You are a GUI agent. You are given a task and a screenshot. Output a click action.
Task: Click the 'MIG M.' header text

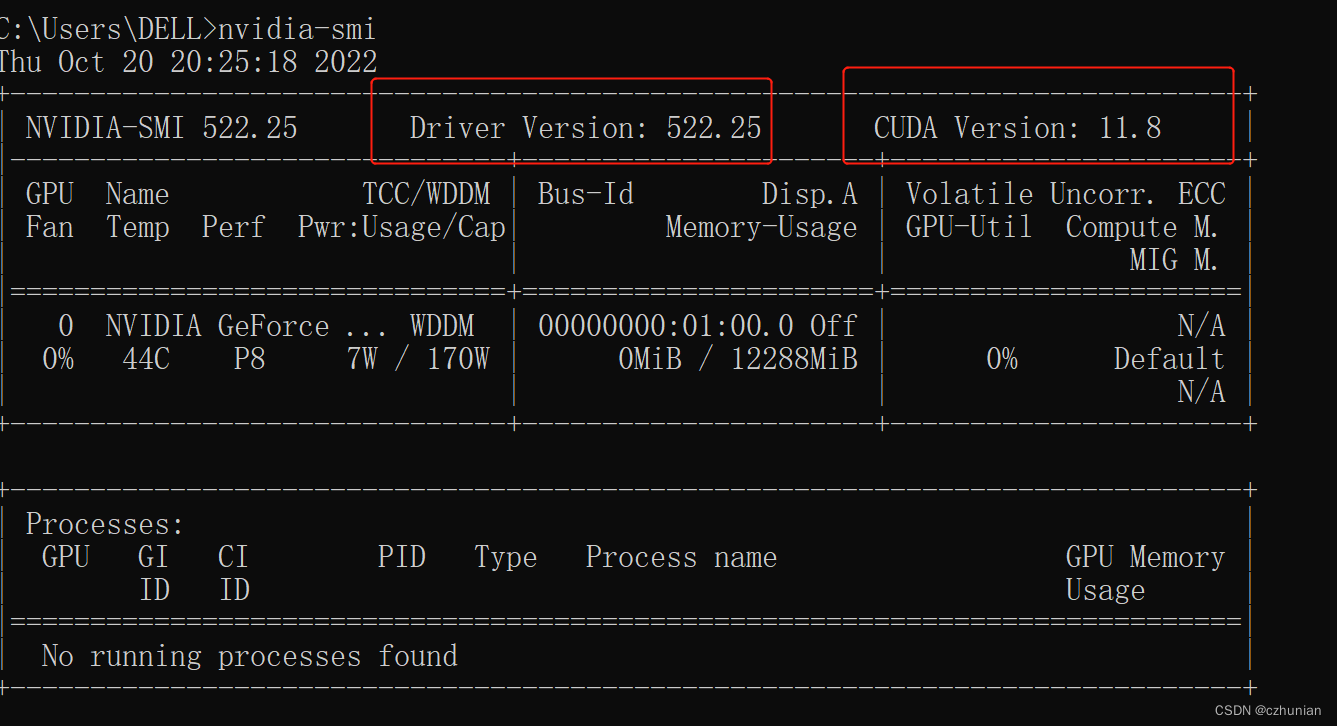[1174, 260]
